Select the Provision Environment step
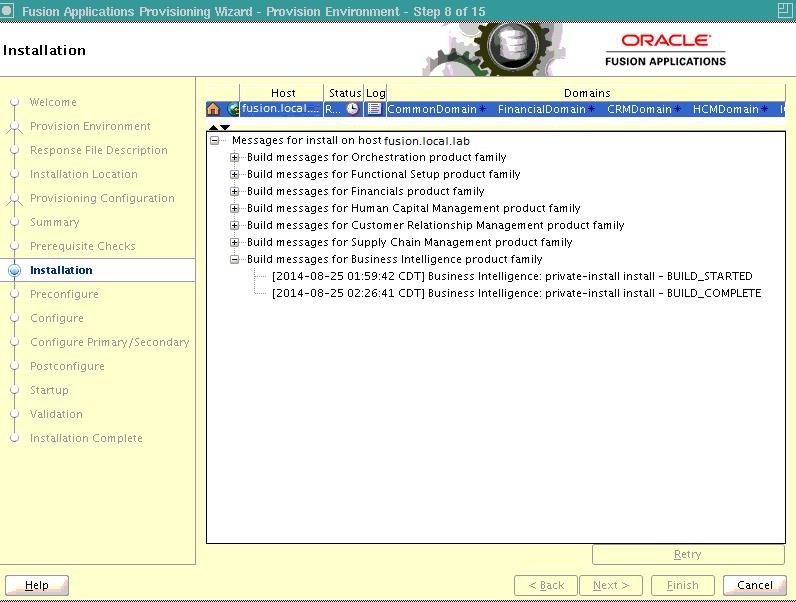 (90, 126)
